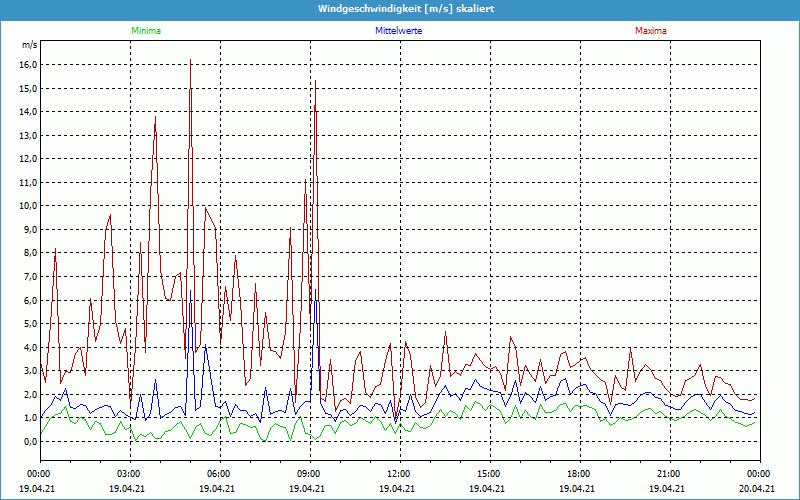Click the 2,0 y-axis value
Screen dimensions: 800x500
(x=31, y=394)
